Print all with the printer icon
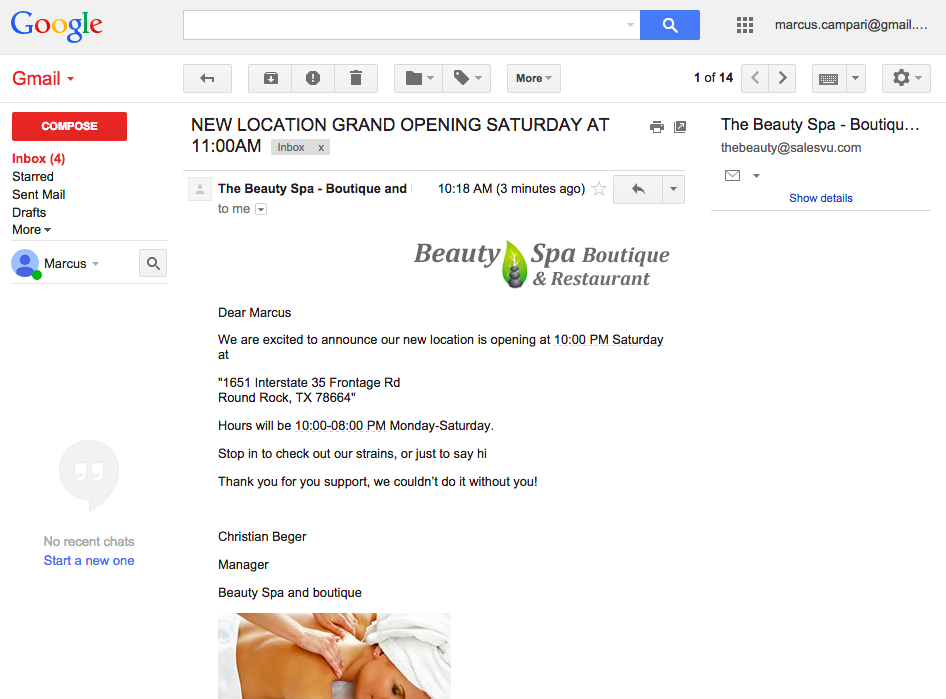This screenshot has width=946, height=699. click(657, 127)
